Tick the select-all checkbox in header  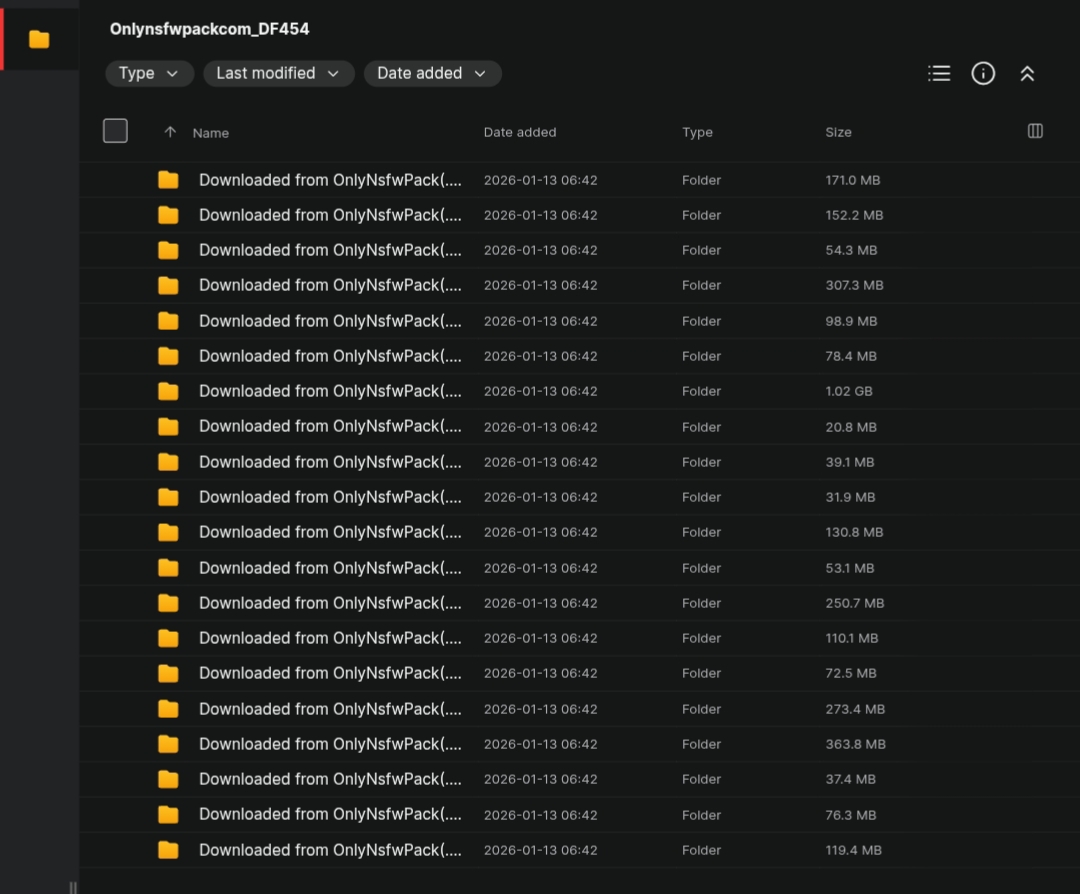click(x=115, y=131)
